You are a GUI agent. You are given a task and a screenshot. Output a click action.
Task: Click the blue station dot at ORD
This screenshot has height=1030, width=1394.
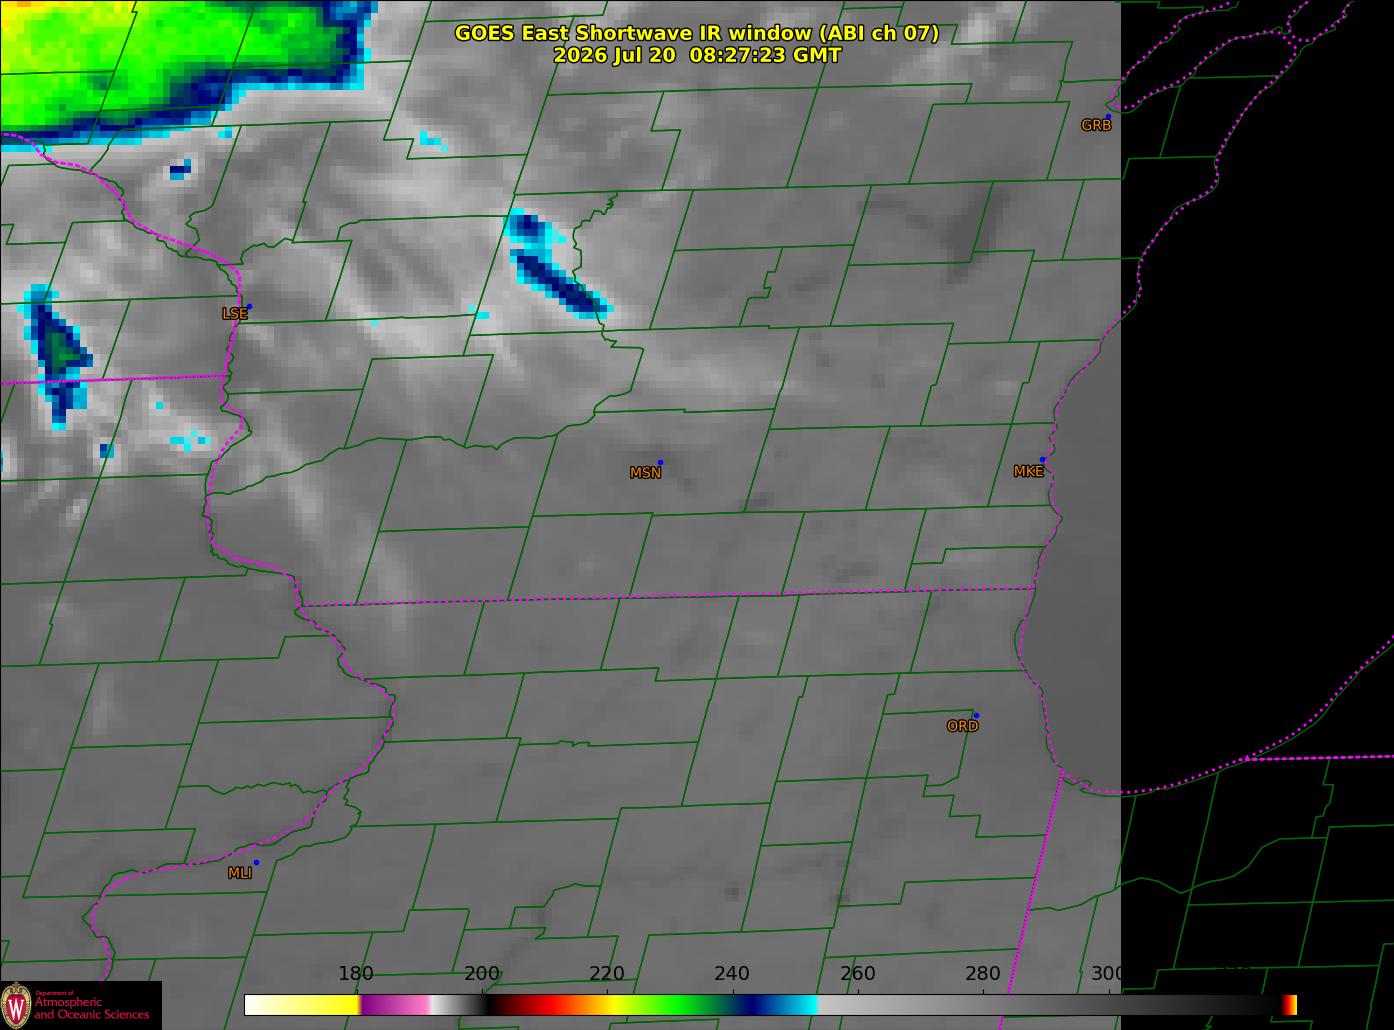pos(976,715)
